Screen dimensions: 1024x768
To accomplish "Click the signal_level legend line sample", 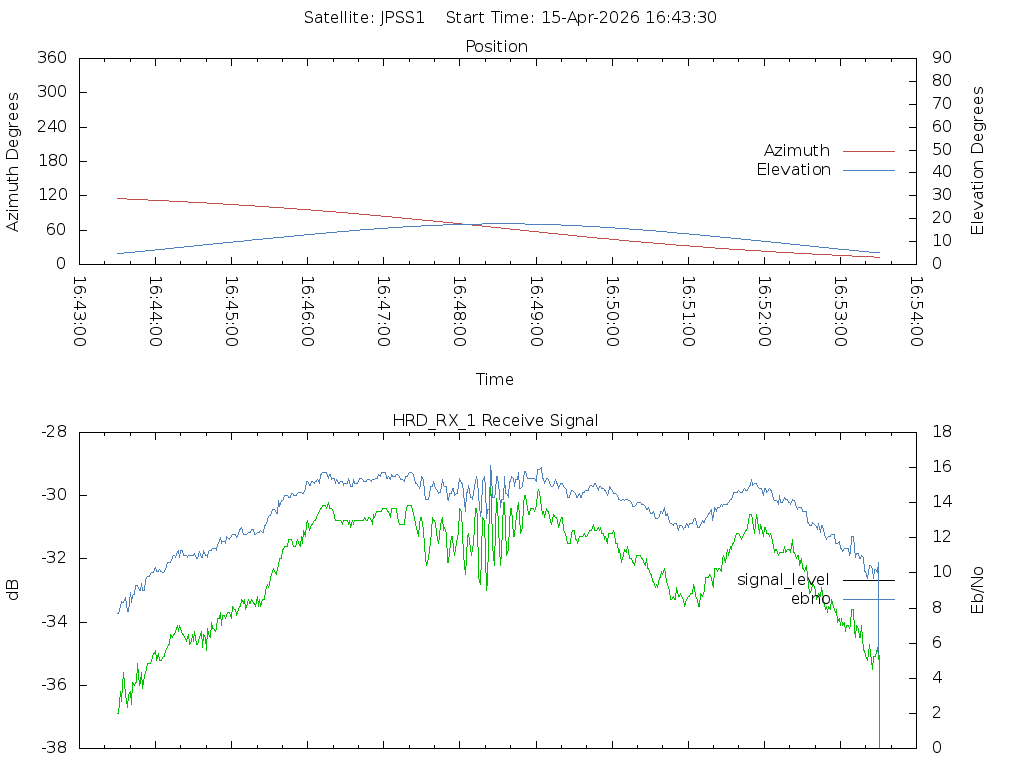I will tap(869, 580).
